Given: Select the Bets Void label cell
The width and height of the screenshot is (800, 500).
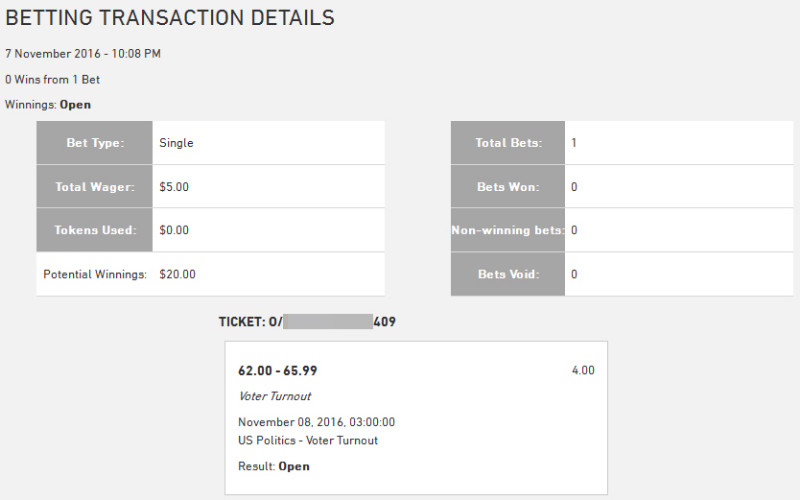Looking at the screenshot, I should [508, 274].
